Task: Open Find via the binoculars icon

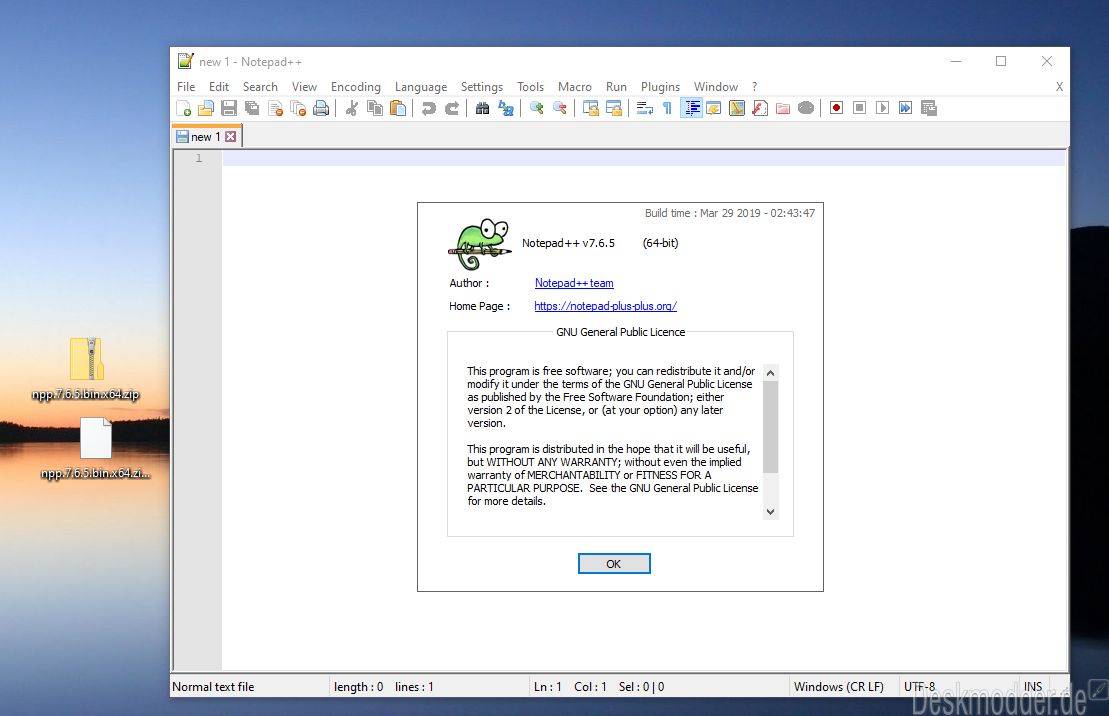Action: pos(482,108)
